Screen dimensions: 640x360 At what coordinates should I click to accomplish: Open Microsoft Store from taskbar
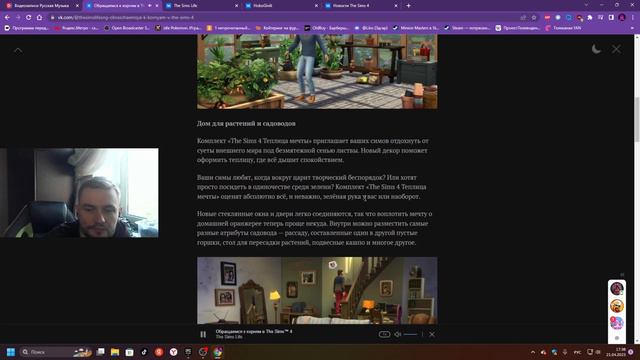coord(129,352)
